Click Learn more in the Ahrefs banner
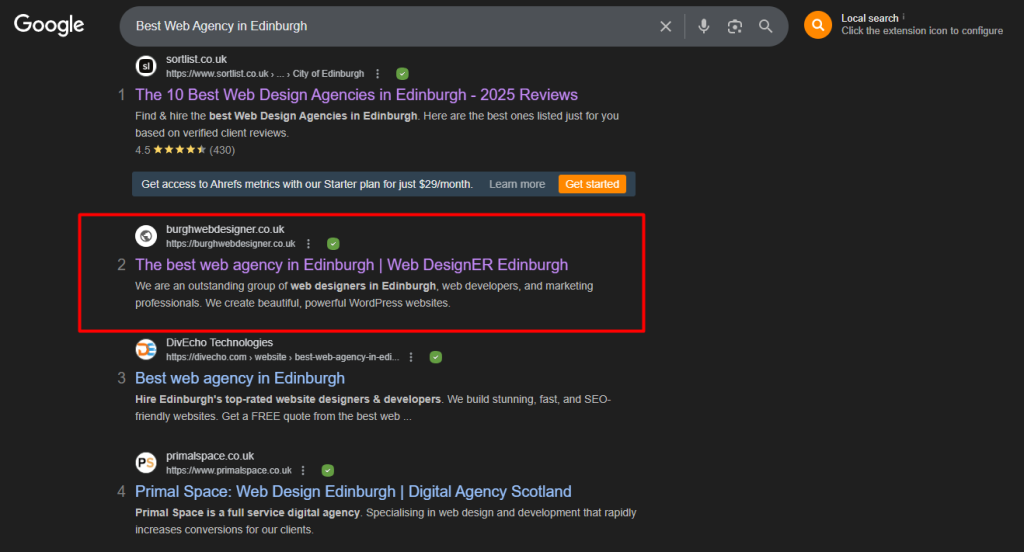 click(517, 184)
